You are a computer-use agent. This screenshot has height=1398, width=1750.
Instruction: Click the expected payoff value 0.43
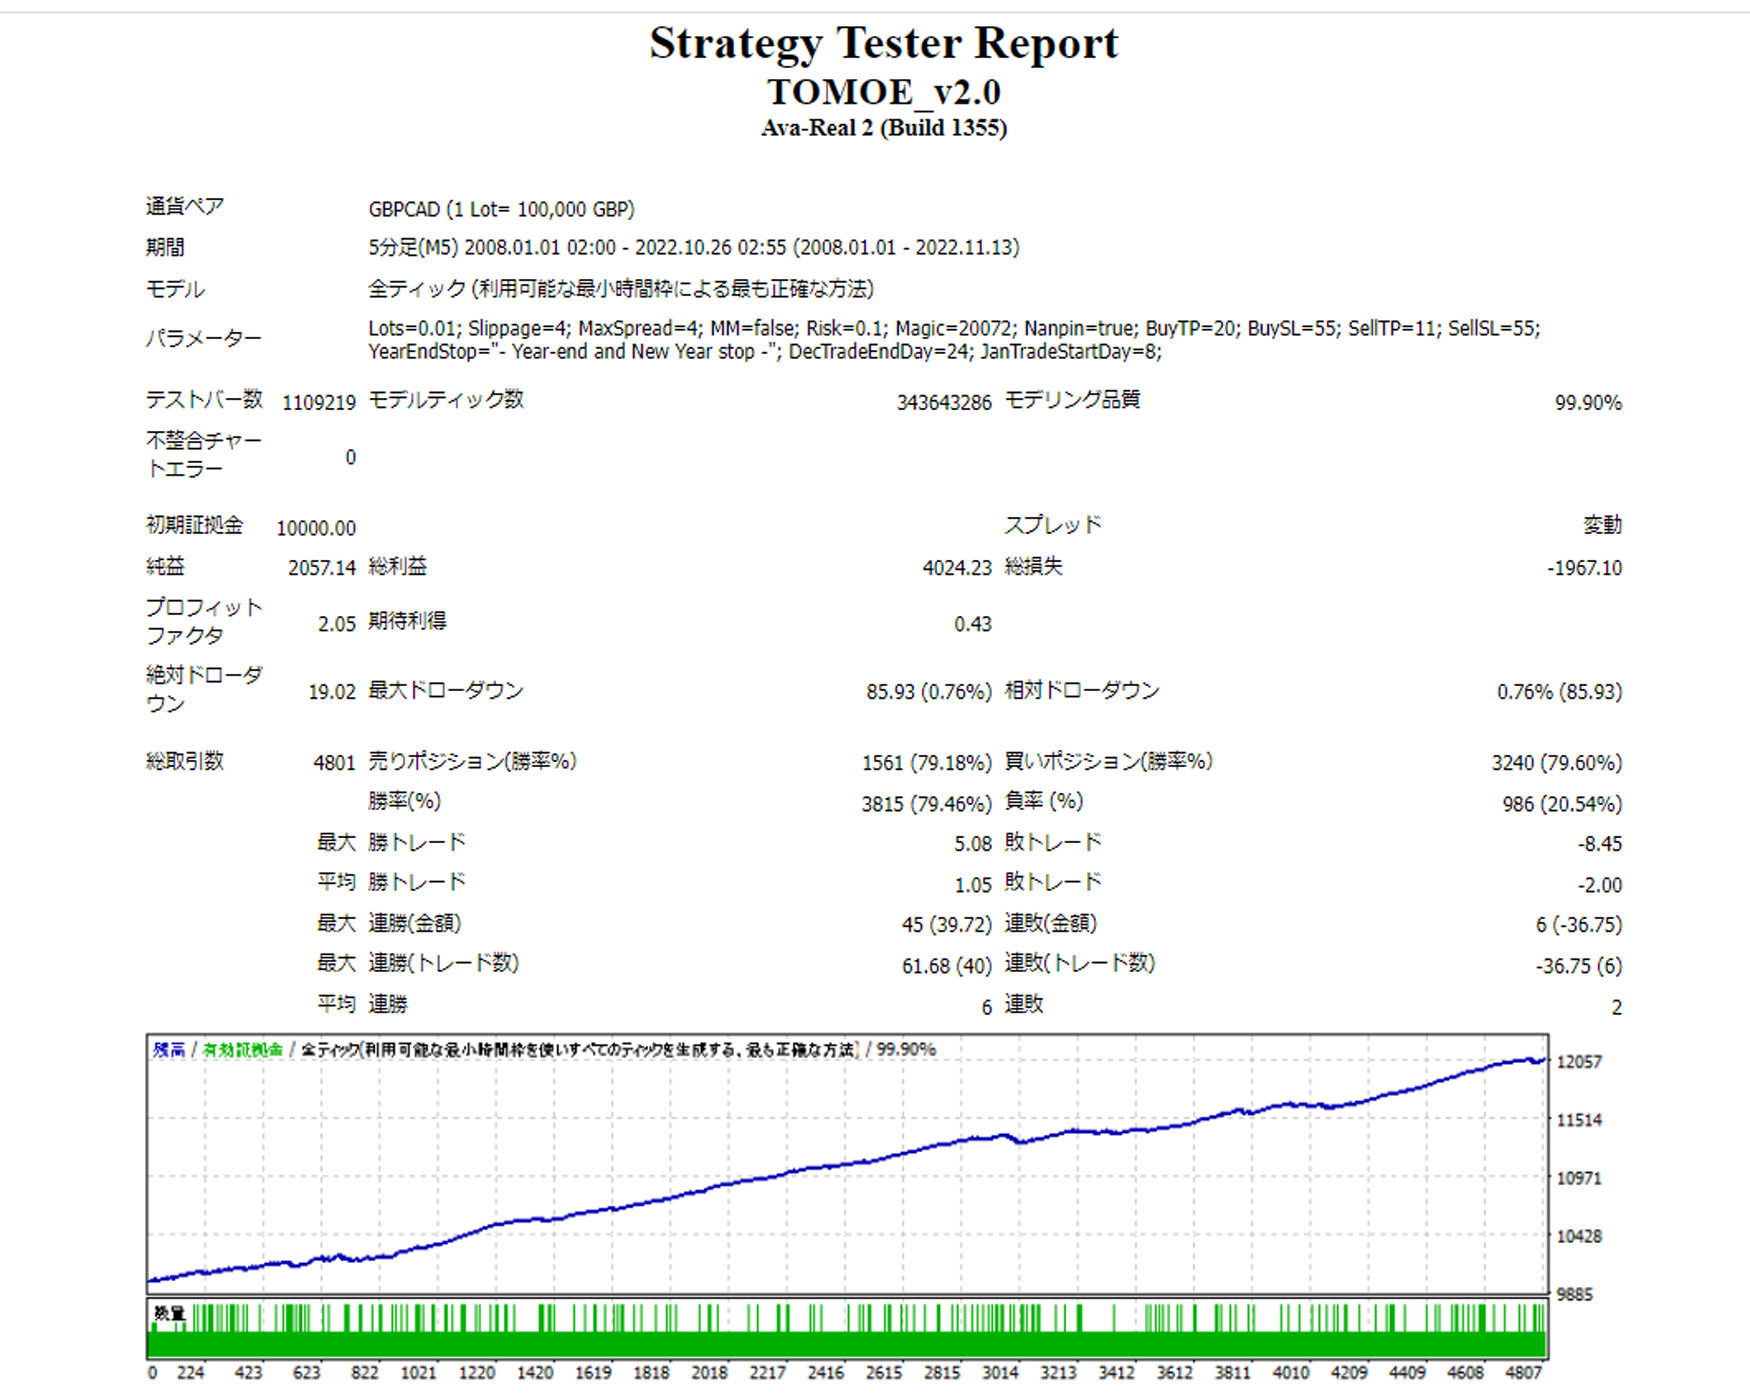coord(973,624)
